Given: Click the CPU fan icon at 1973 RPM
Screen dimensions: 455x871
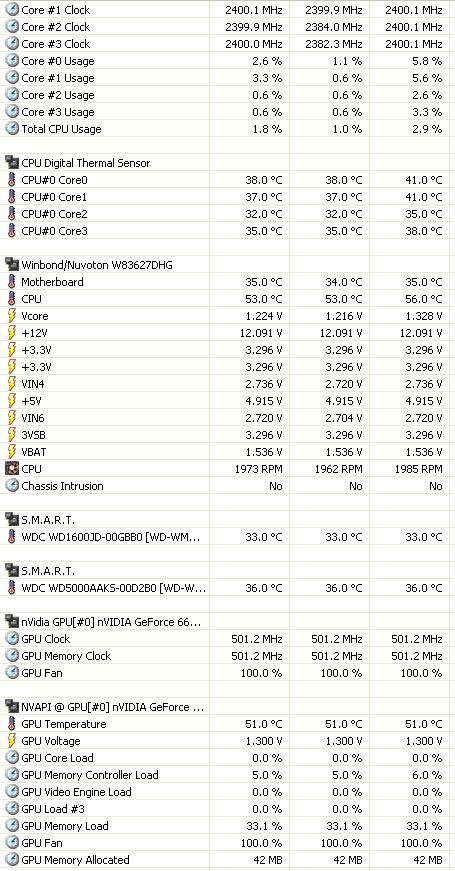Looking at the screenshot, I should [x=12, y=469].
